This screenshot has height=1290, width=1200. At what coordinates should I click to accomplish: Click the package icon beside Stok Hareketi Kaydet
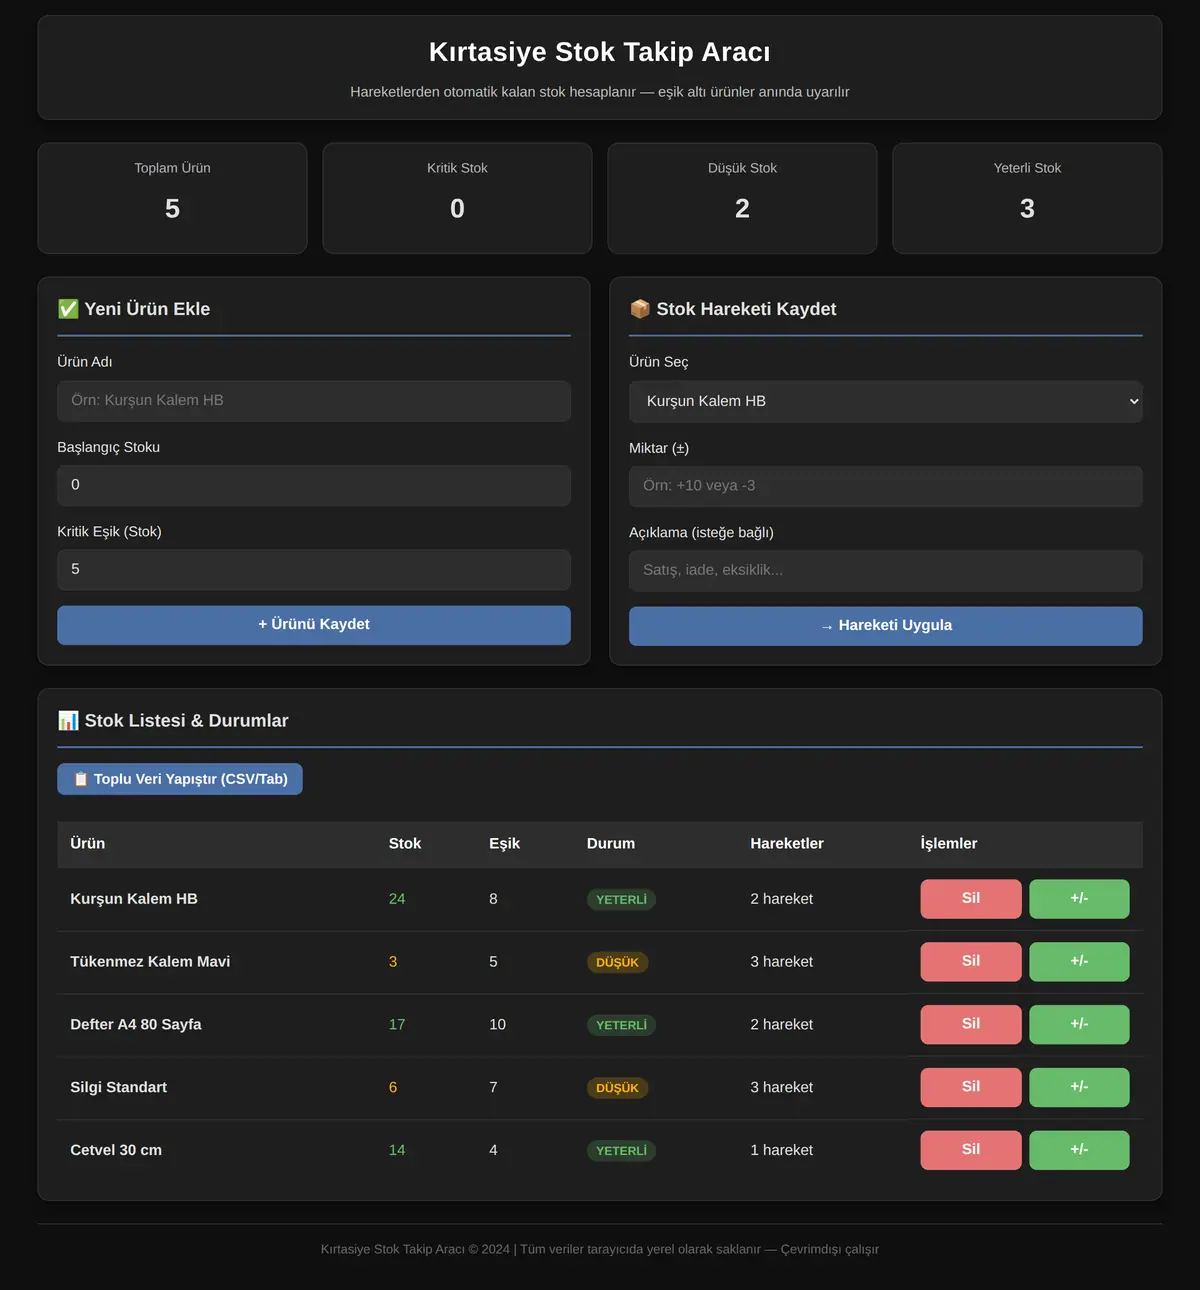point(640,309)
